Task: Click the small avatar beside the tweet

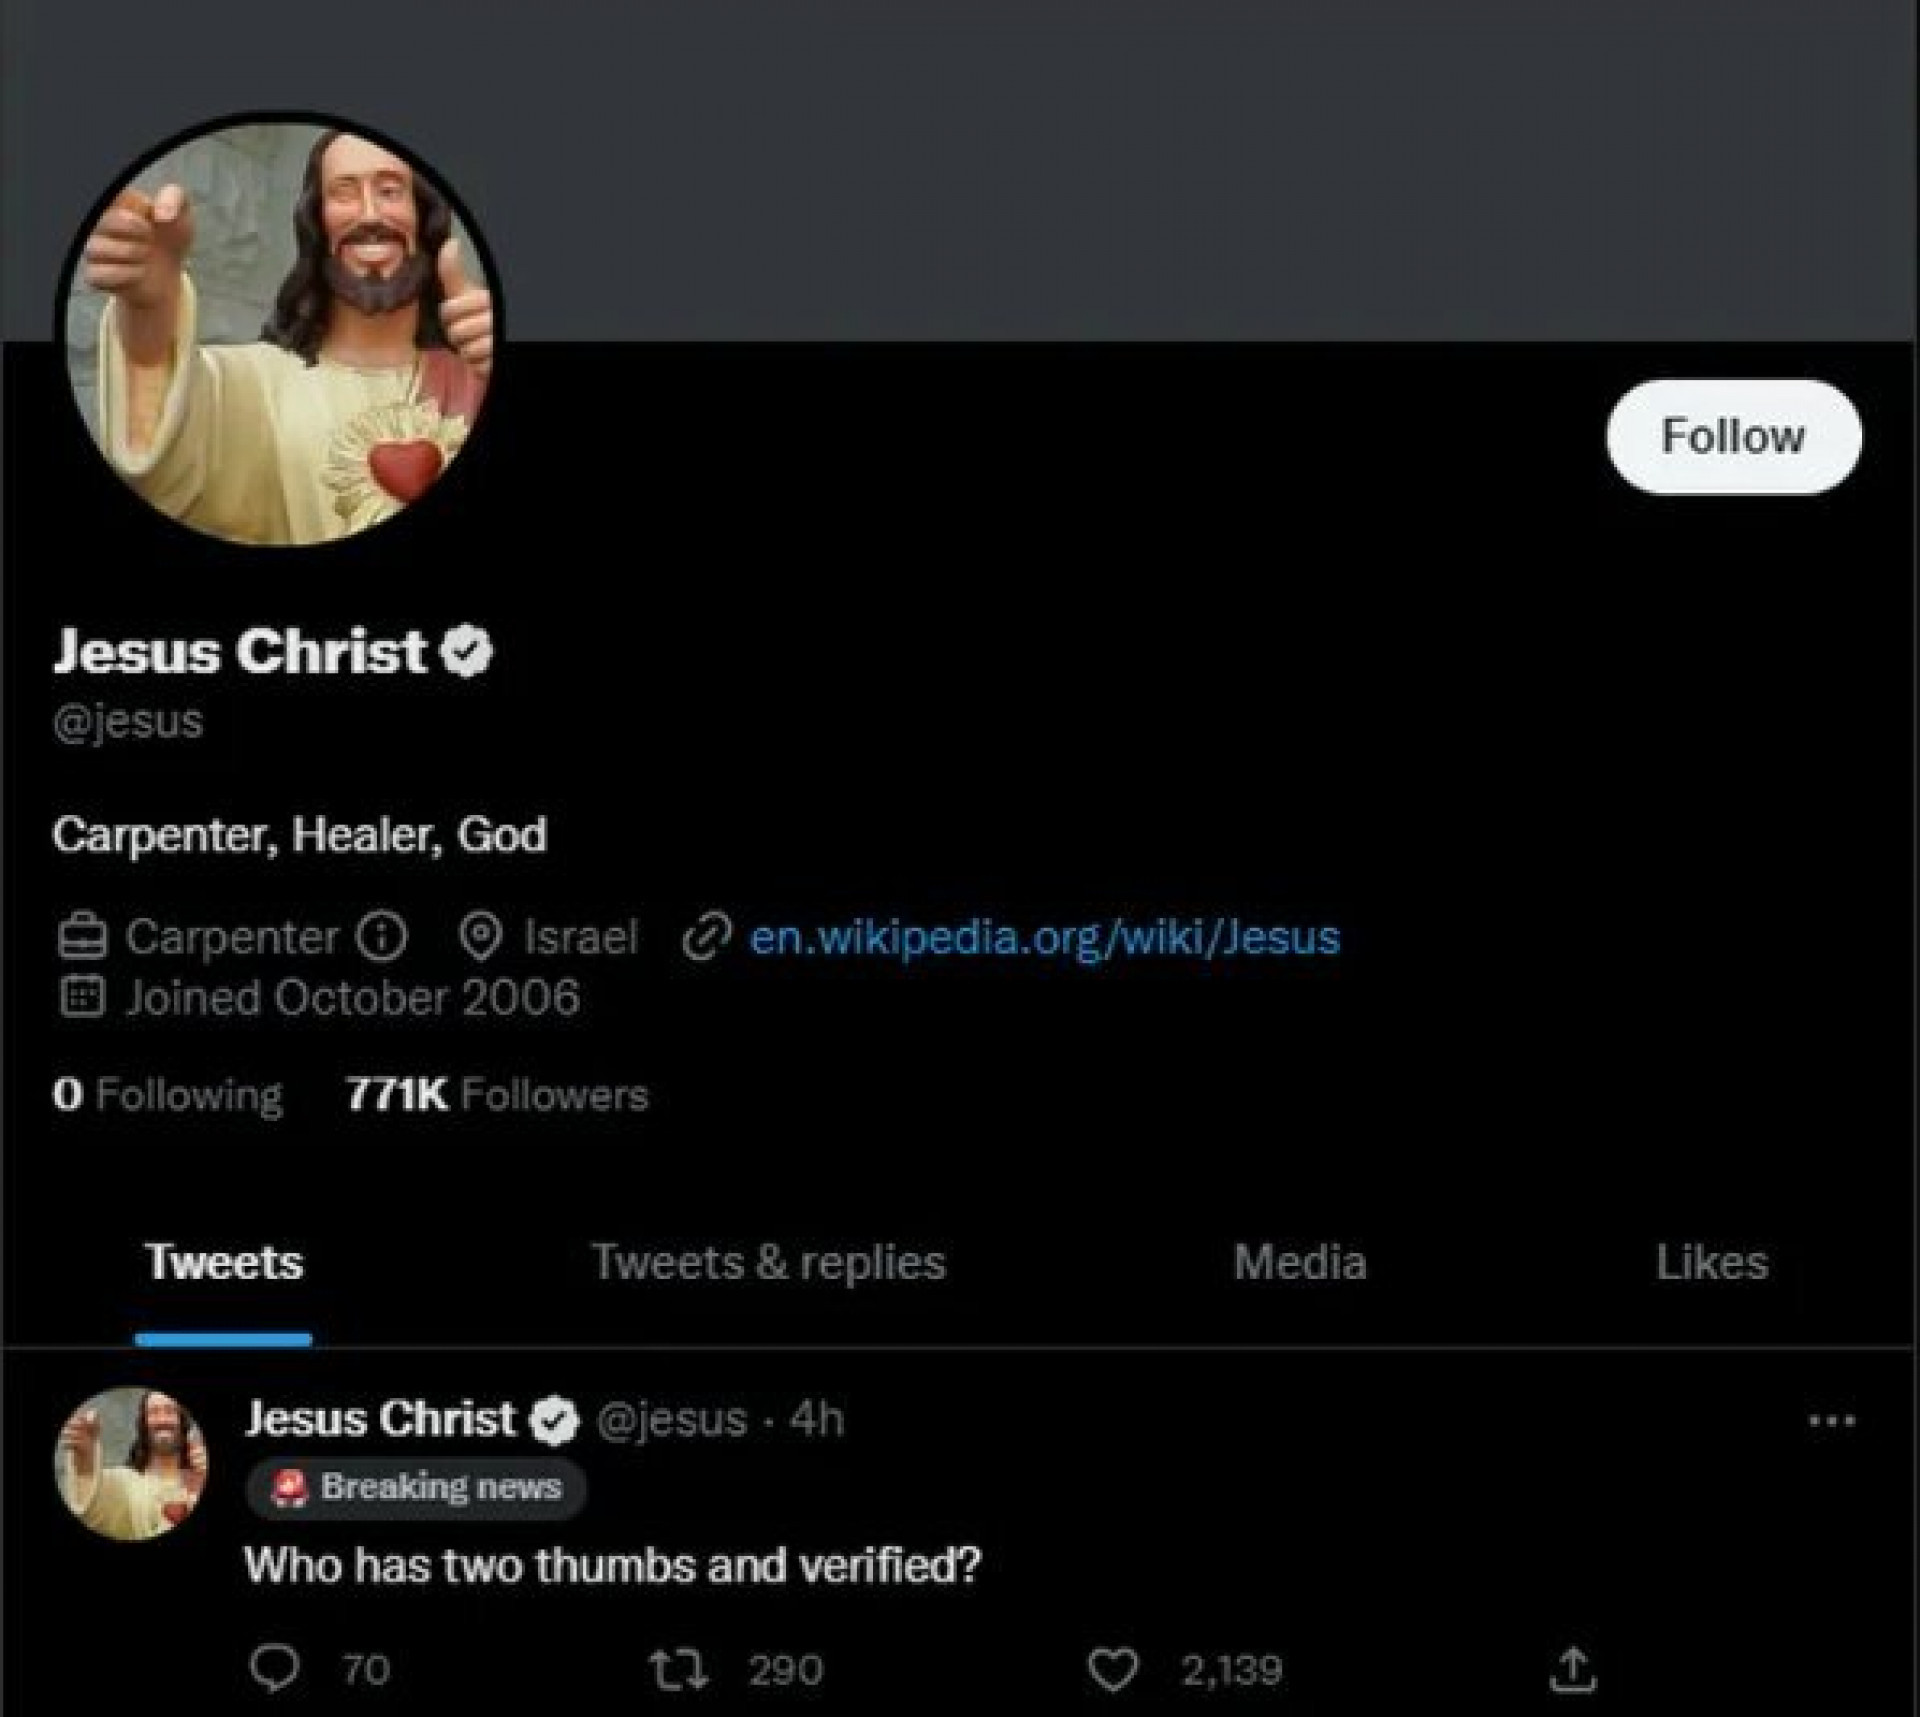Action: 131,1462
